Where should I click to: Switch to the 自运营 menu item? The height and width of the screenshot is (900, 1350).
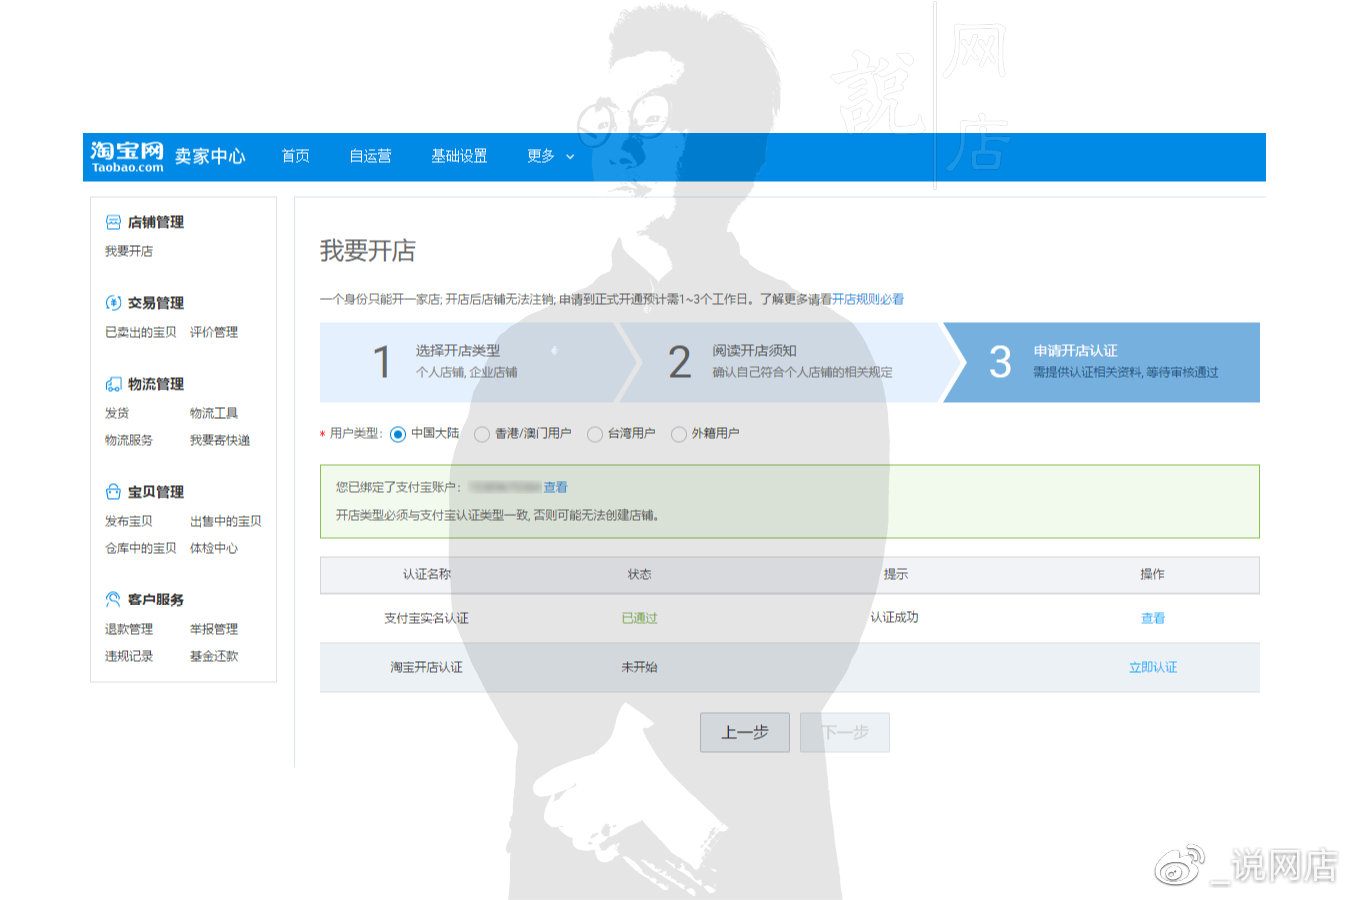(369, 156)
